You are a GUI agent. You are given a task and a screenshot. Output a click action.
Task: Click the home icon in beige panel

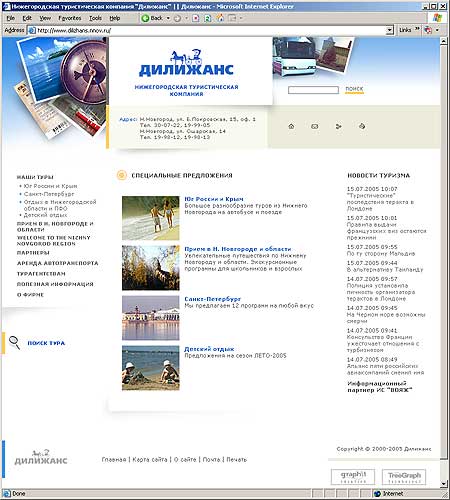pos(291,126)
